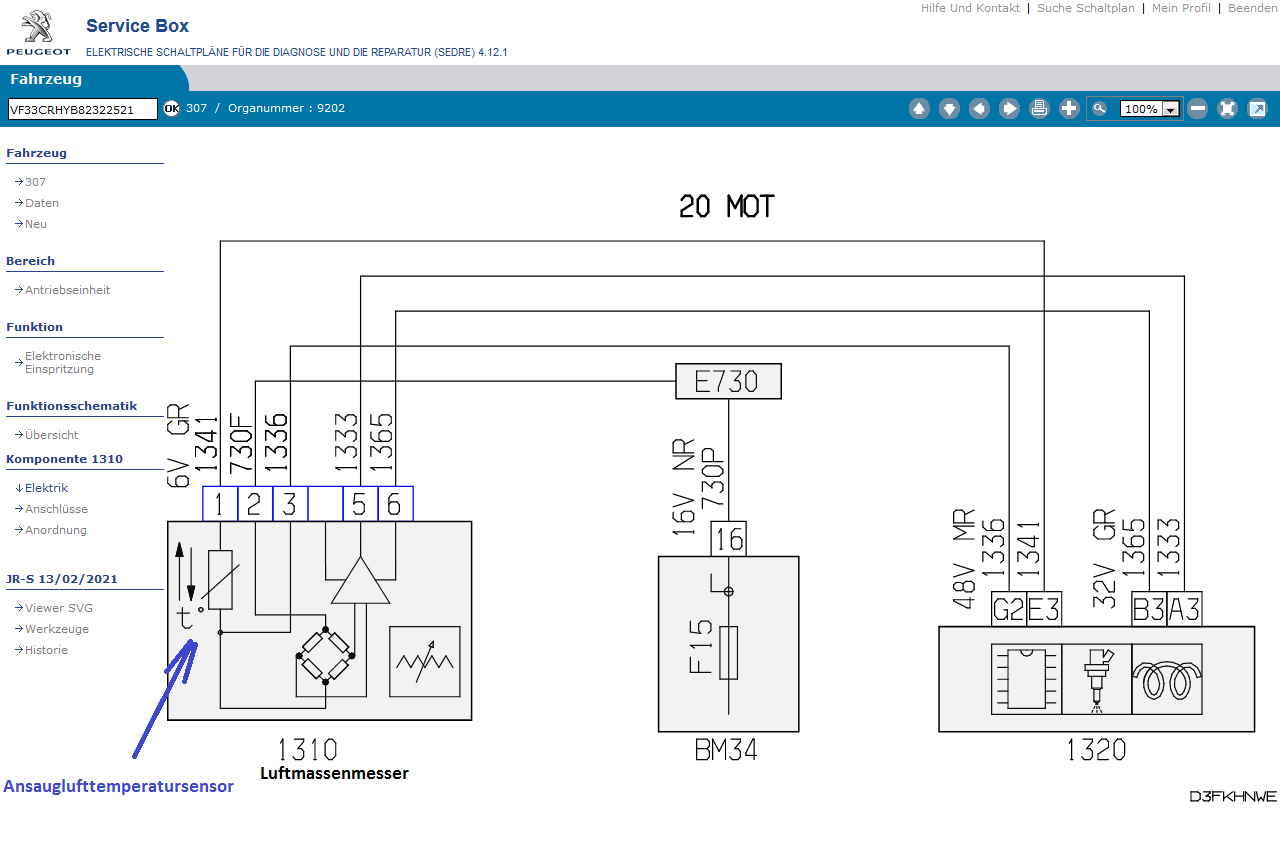Image resolution: width=1280 pixels, height=863 pixels.
Task: Open diagram in new window icon
Action: coord(1257,109)
